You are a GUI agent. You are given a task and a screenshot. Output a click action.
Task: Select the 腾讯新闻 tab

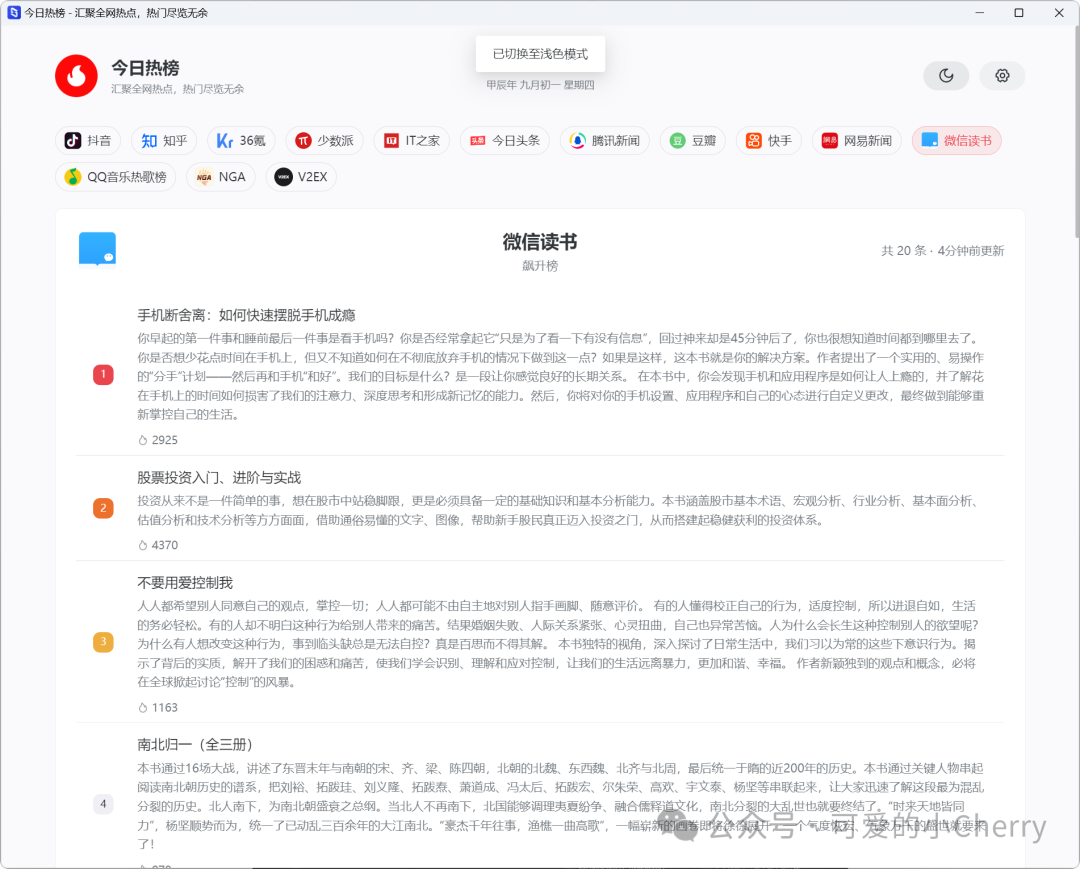(605, 140)
